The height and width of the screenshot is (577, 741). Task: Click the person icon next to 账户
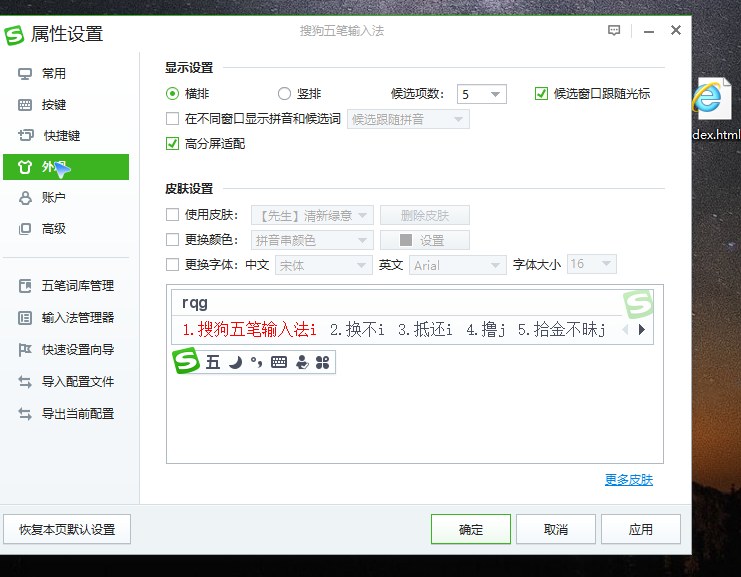25,198
